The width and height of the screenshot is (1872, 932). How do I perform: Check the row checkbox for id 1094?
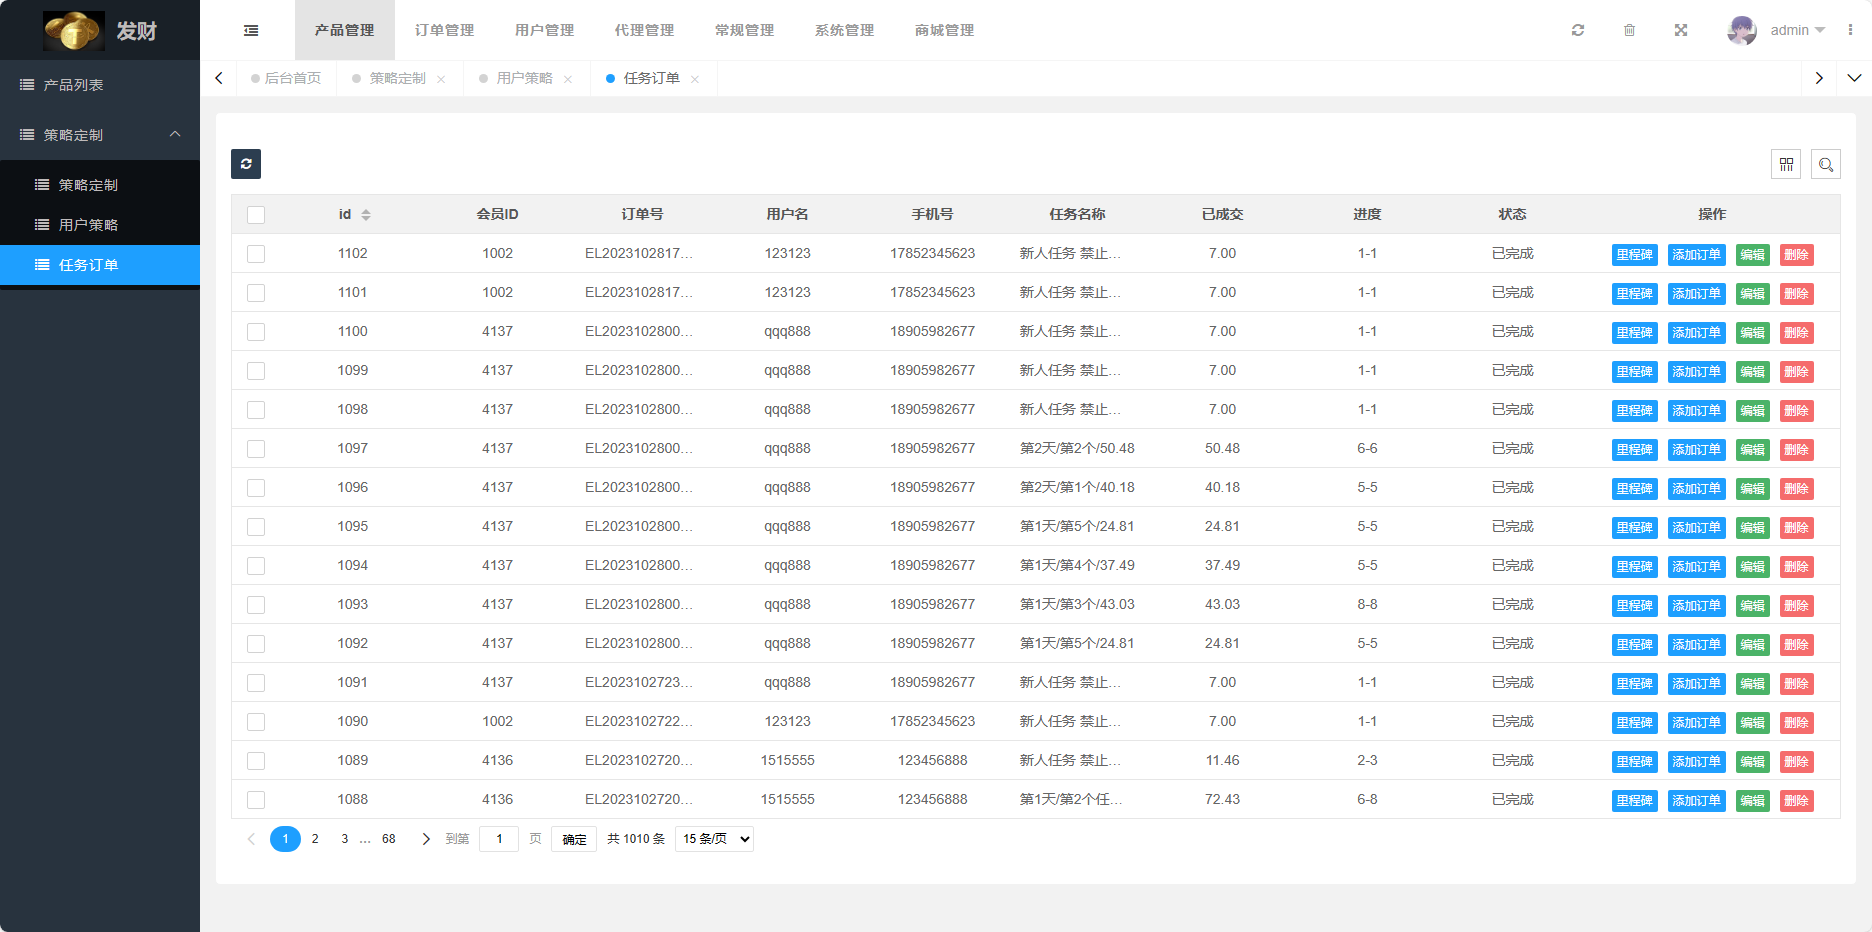pos(256,566)
